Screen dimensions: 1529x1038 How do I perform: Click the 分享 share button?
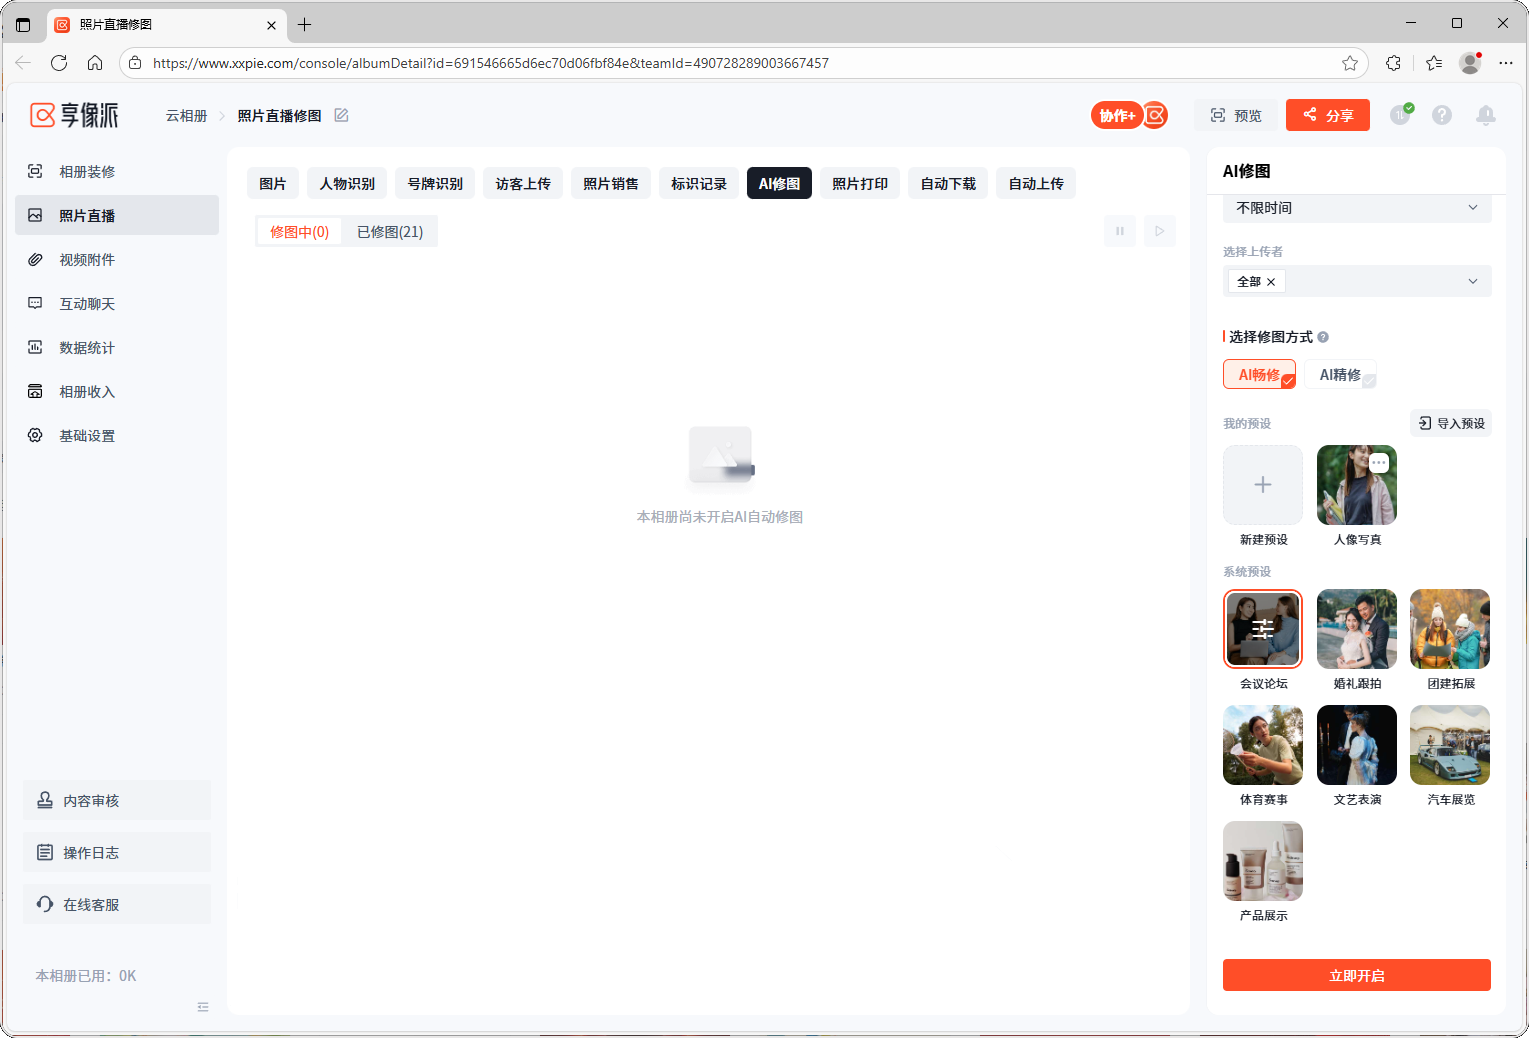1327,115
